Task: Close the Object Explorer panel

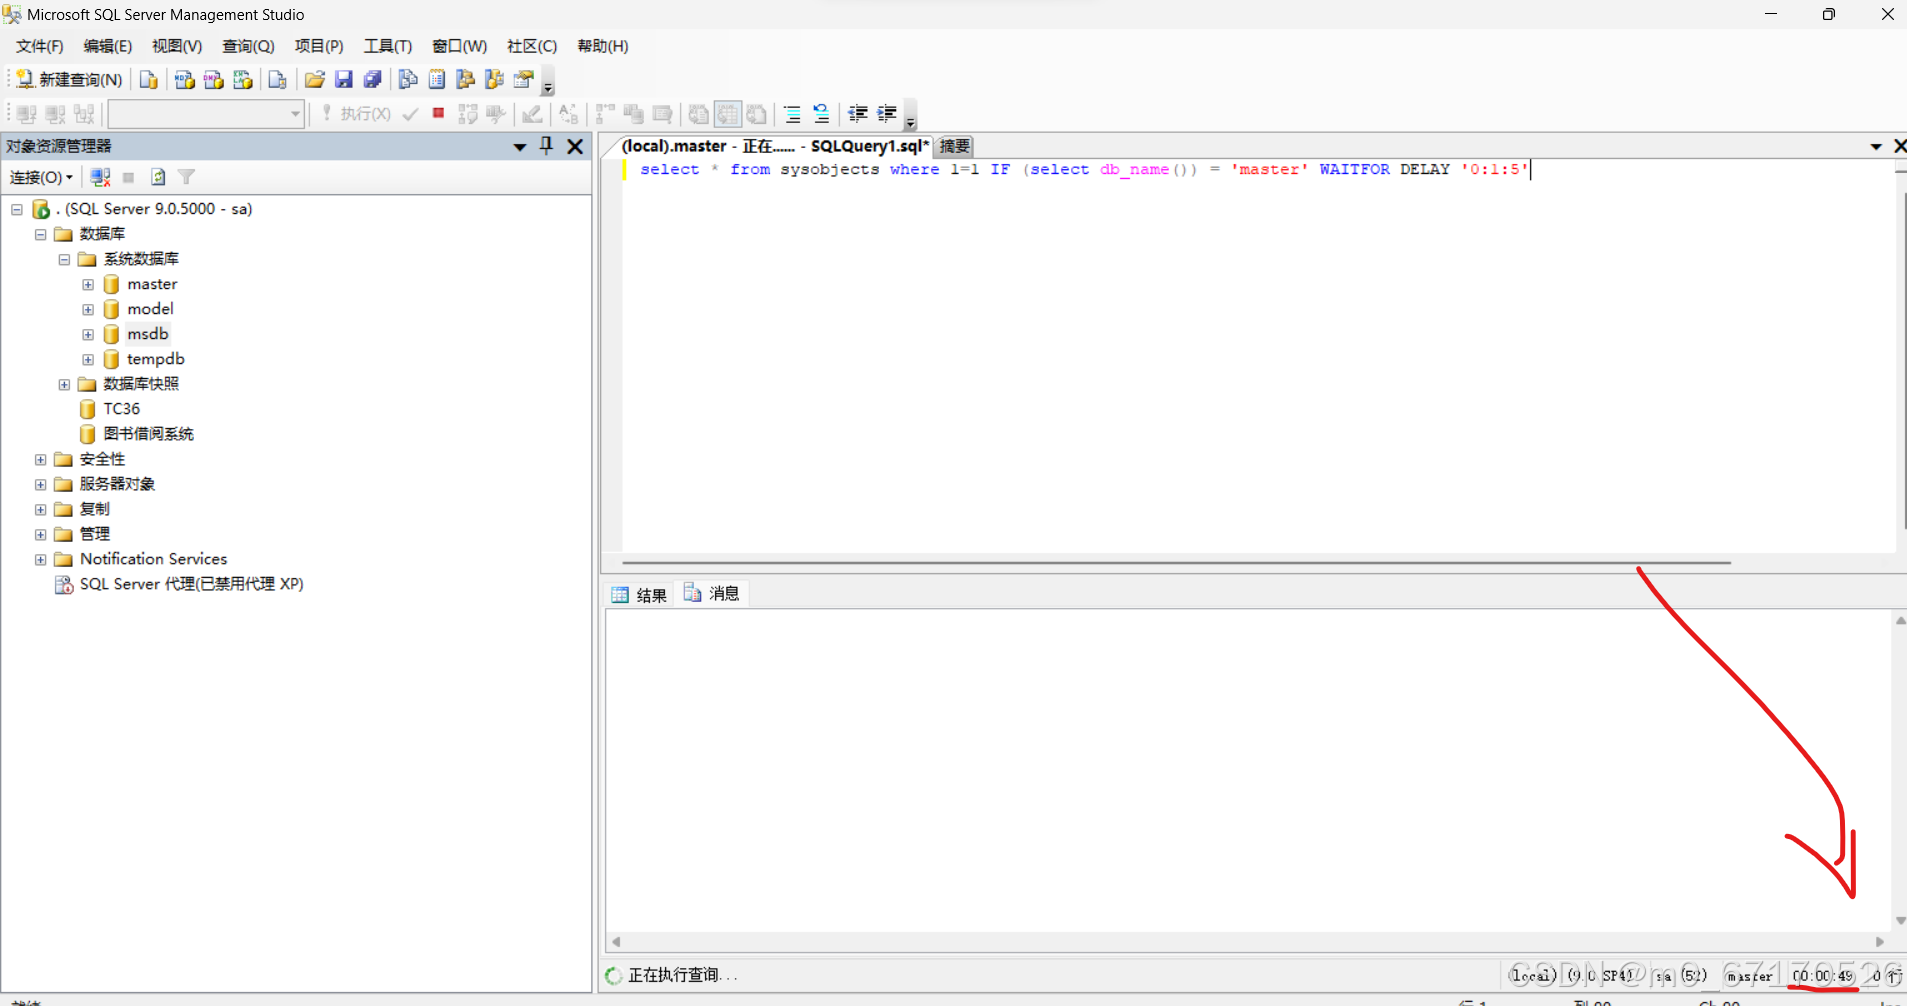Action: click(x=575, y=146)
